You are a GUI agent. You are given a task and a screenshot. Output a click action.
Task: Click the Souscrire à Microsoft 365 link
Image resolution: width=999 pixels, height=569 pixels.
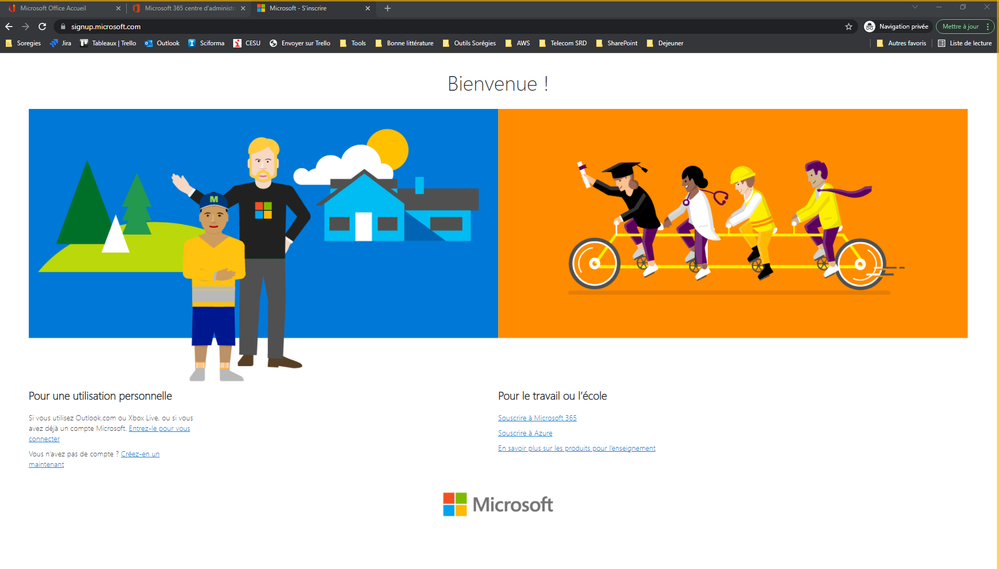point(537,418)
